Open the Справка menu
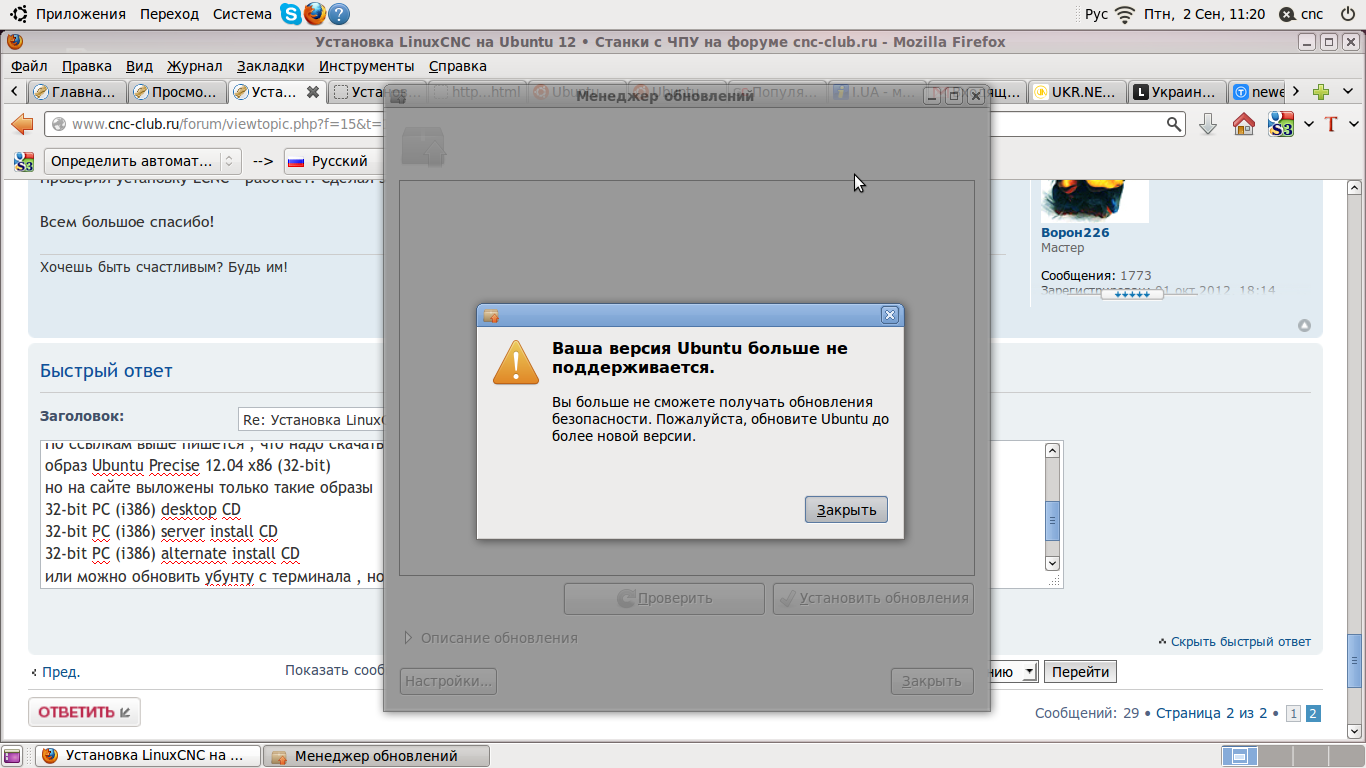Screen dimensions: 1366x768 tap(458, 66)
